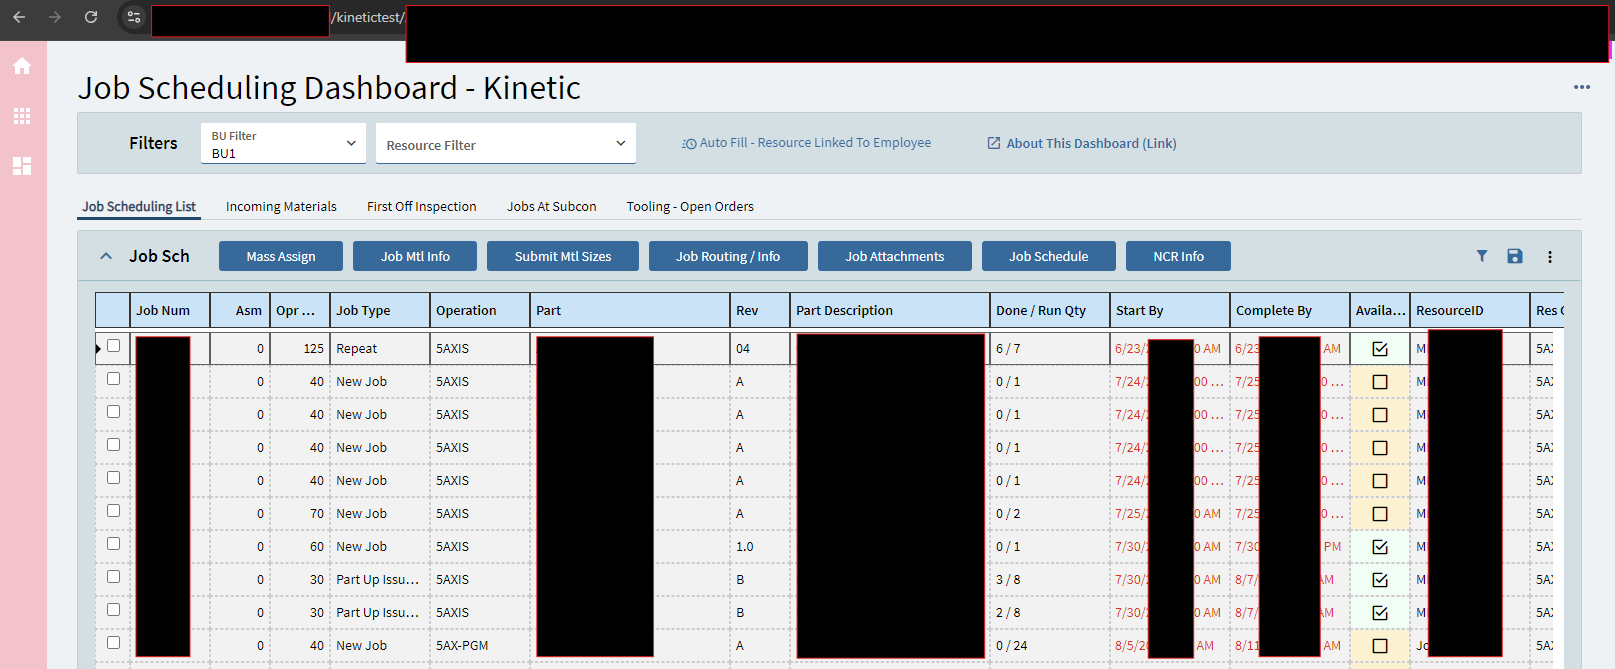
Task: Click the Rev 04 cell
Action: [760, 349]
